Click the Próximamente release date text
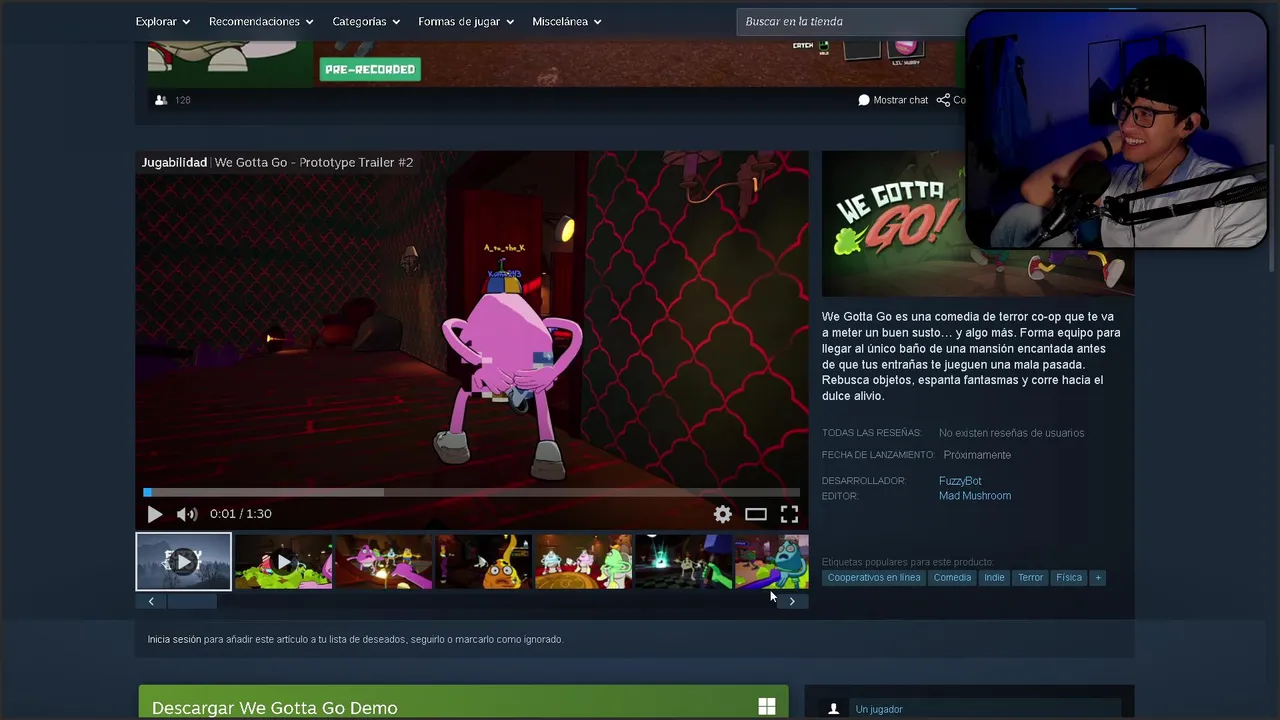The width and height of the screenshot is (1280, 720). click(977, 455)
